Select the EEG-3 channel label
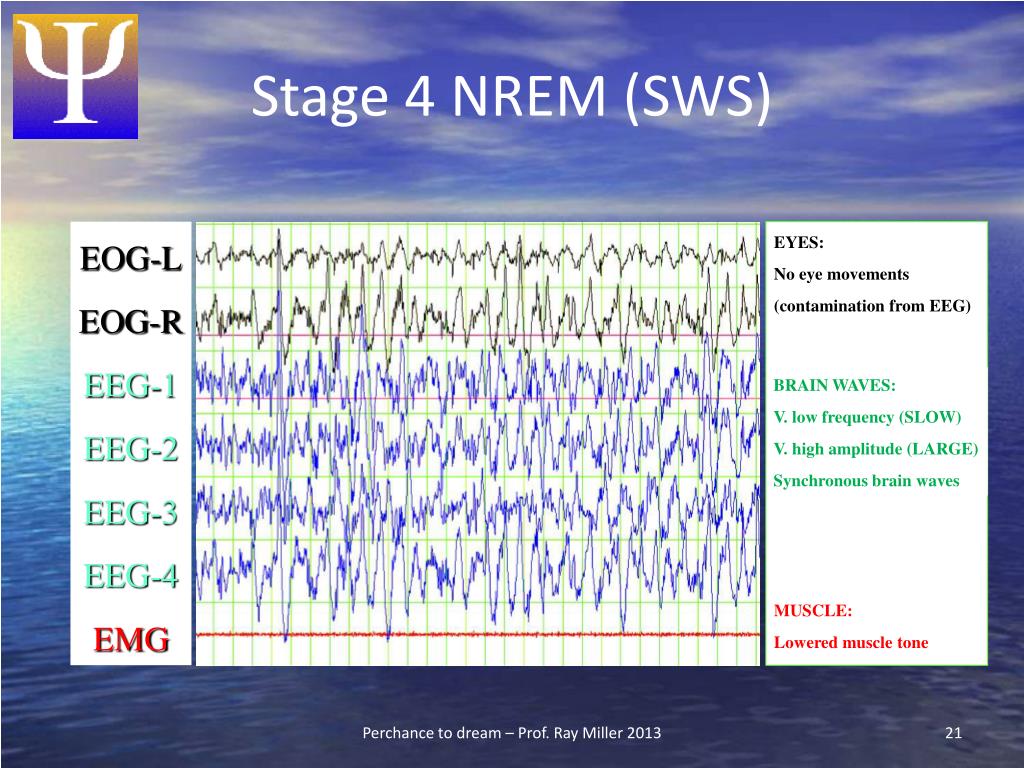This screenshot has height=768, width=1024. pos(131,513)
